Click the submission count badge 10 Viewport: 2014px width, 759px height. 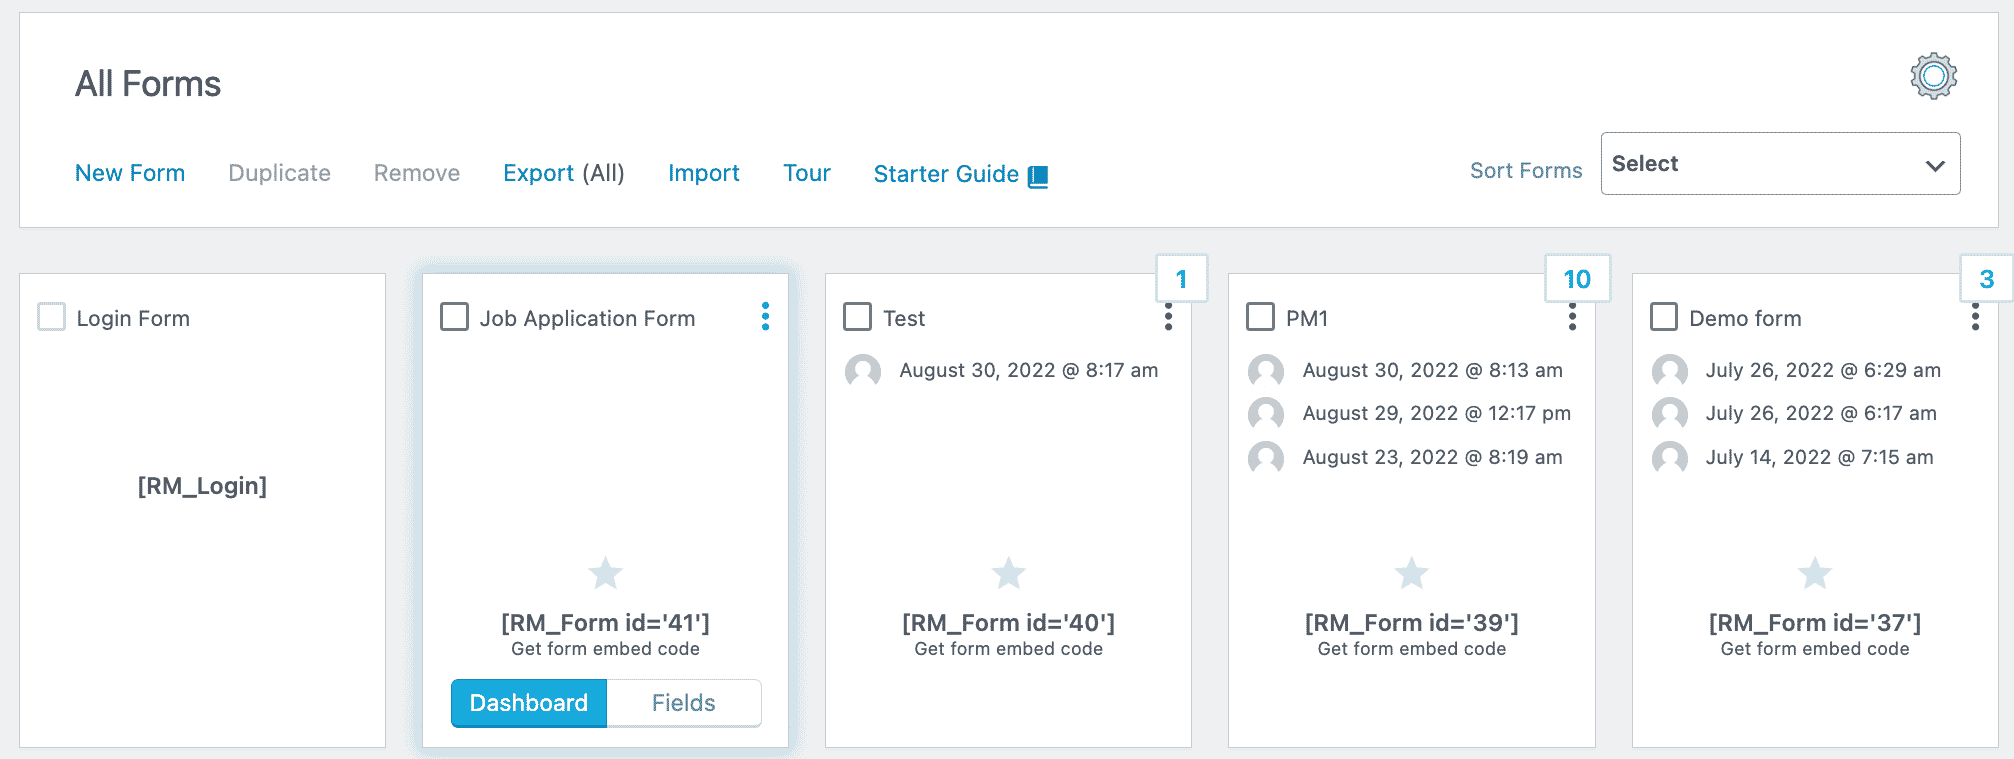[1577, 279]
